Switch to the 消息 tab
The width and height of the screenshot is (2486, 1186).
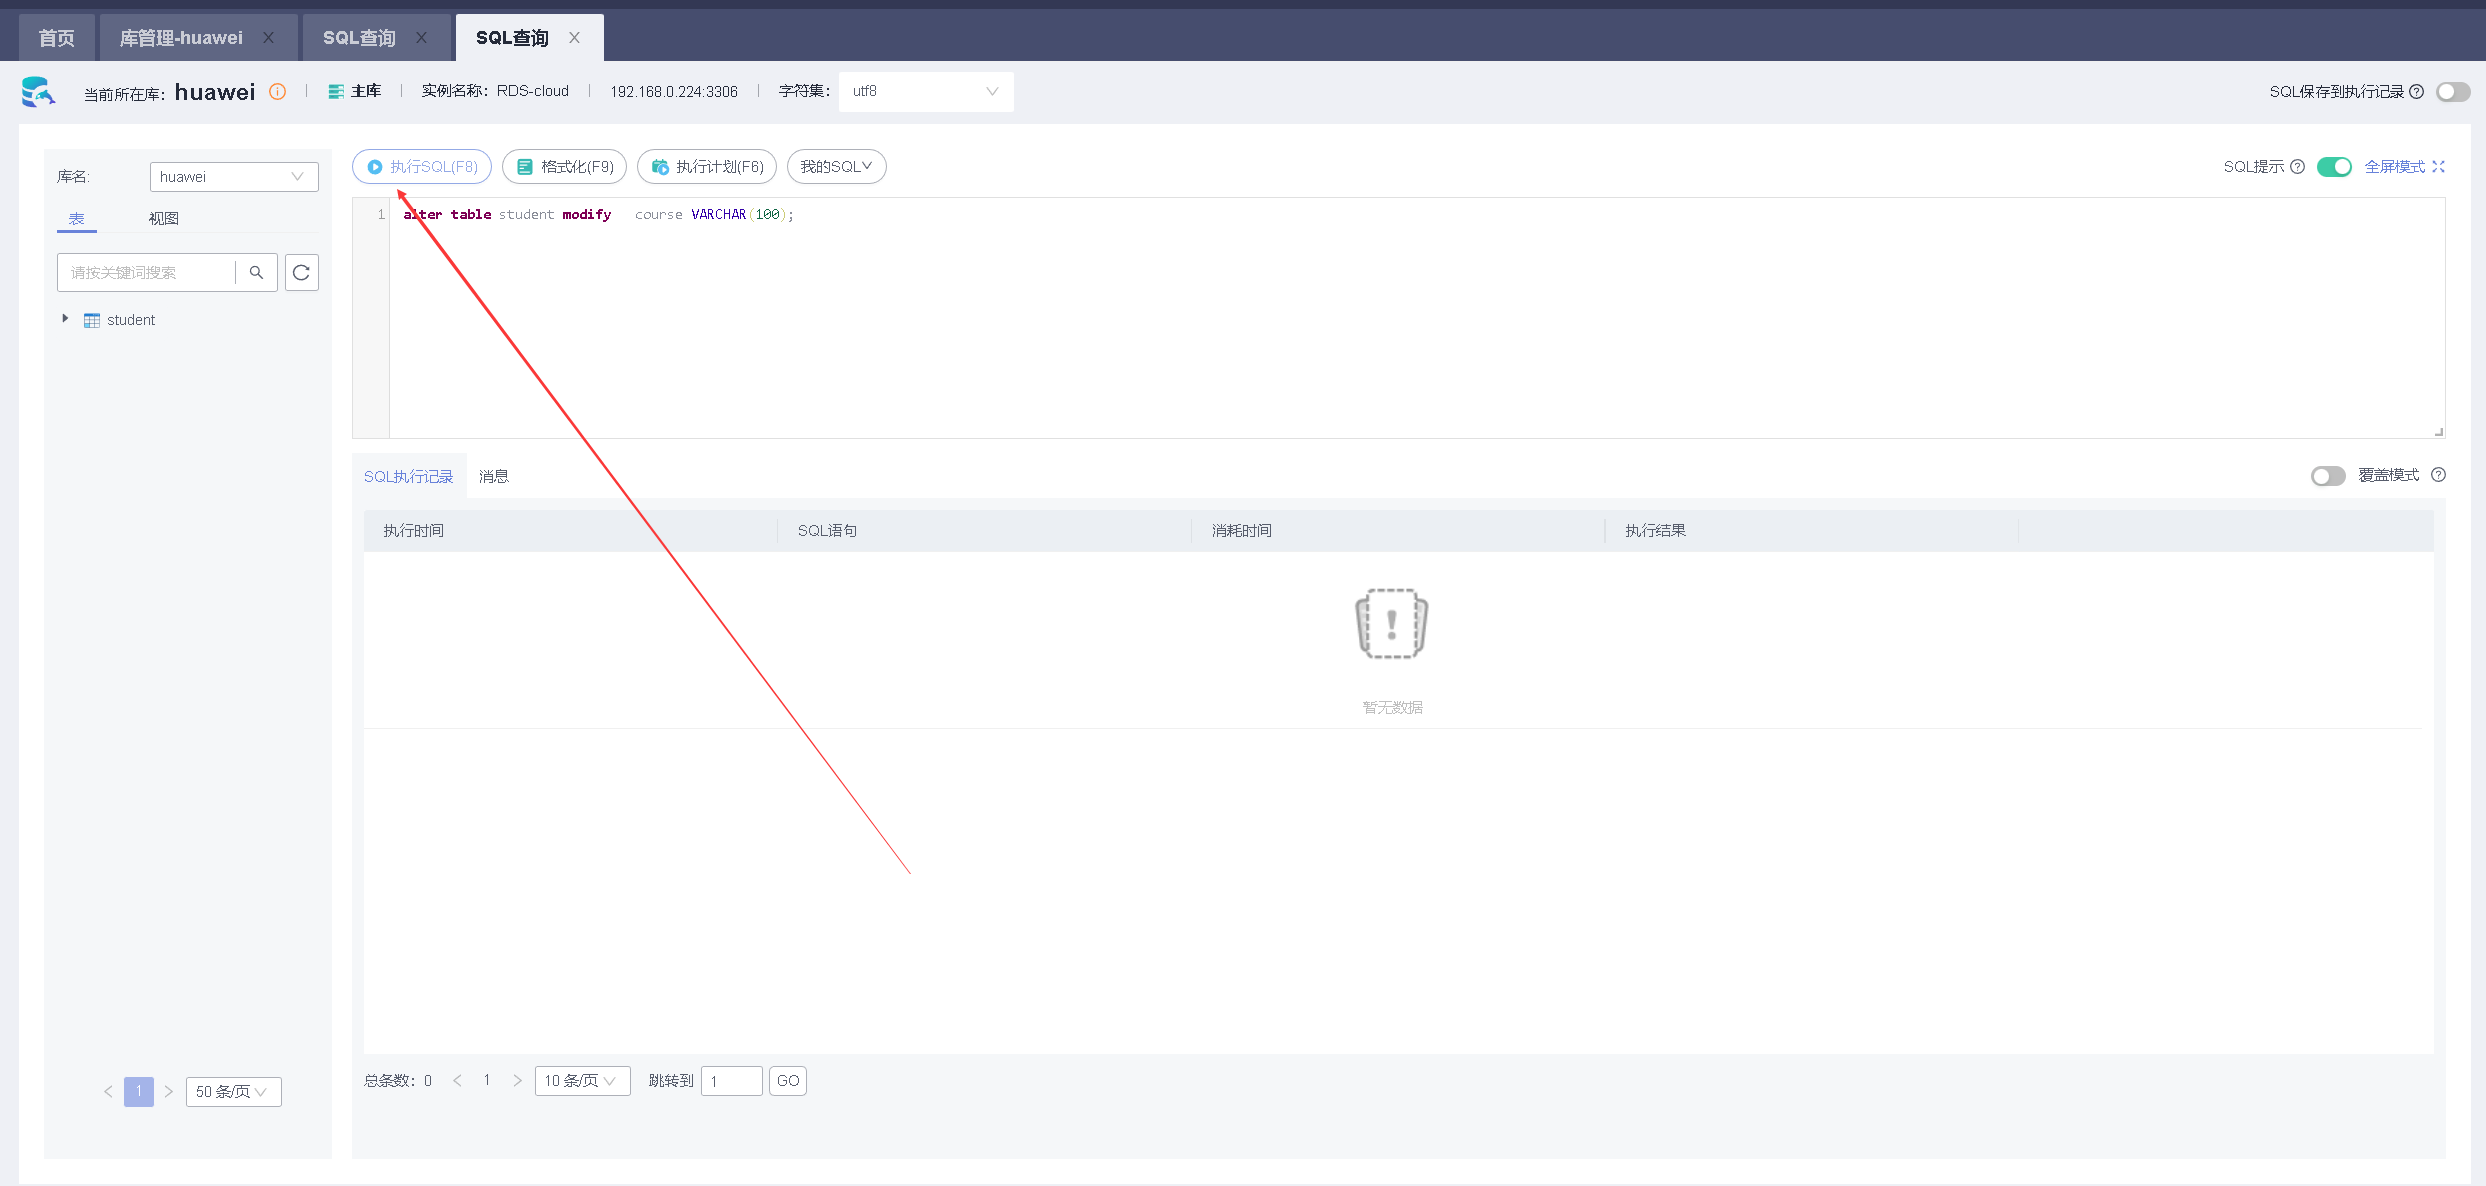pyautogui.click(x=493, y=476)
